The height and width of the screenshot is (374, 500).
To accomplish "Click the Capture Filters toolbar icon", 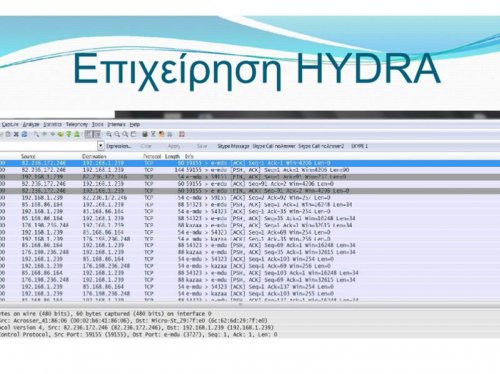I will tap(145, 134).
